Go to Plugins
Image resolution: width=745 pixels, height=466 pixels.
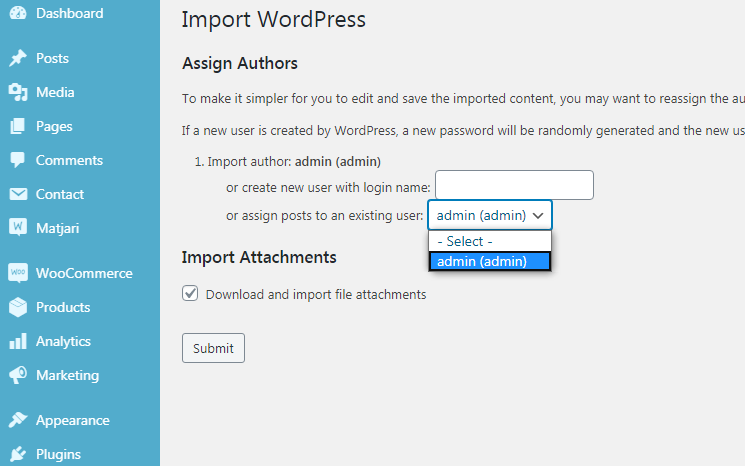coord(58,454)
